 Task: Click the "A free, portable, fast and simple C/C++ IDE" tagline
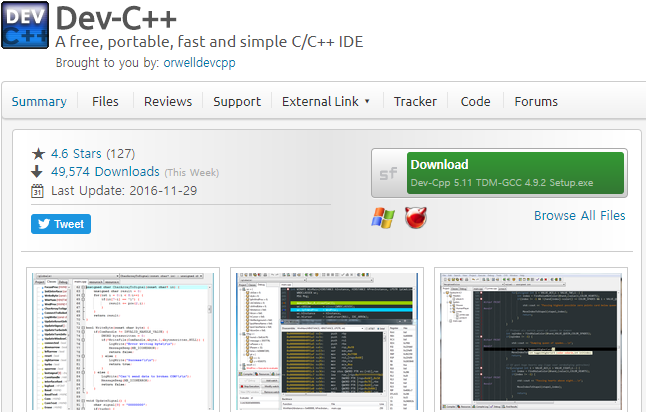point(209,42)
